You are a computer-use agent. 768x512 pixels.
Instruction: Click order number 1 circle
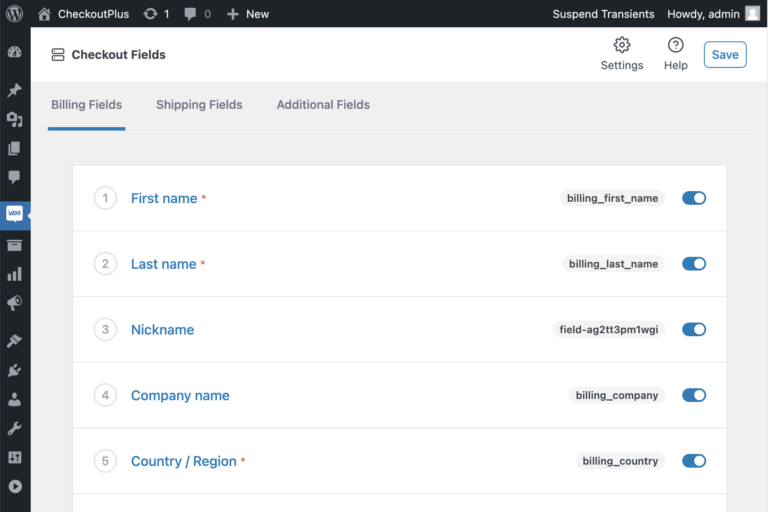pyautogui.click(x=105, y=198)
